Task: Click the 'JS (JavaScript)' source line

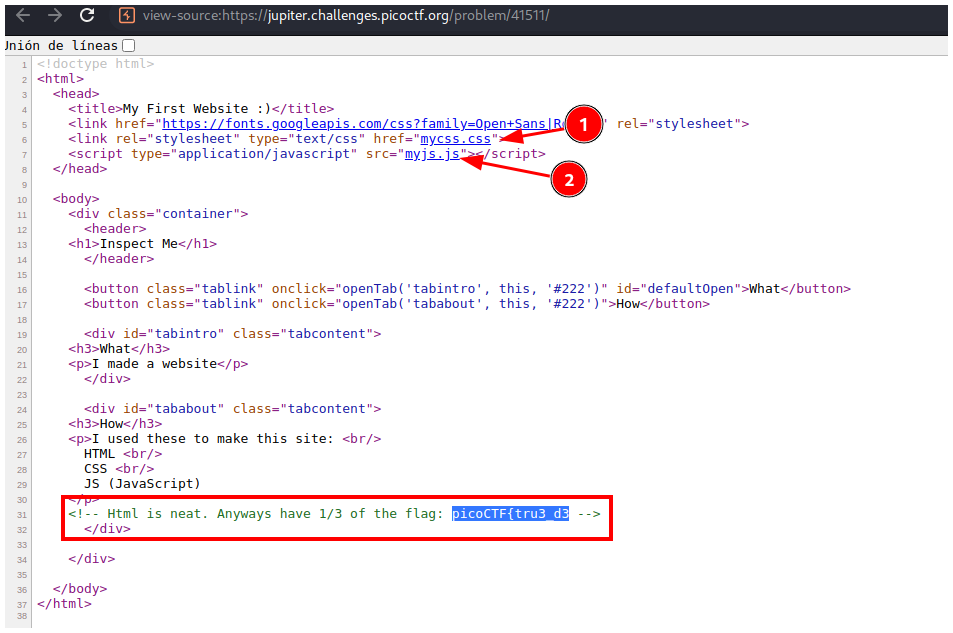Action: 142,484
